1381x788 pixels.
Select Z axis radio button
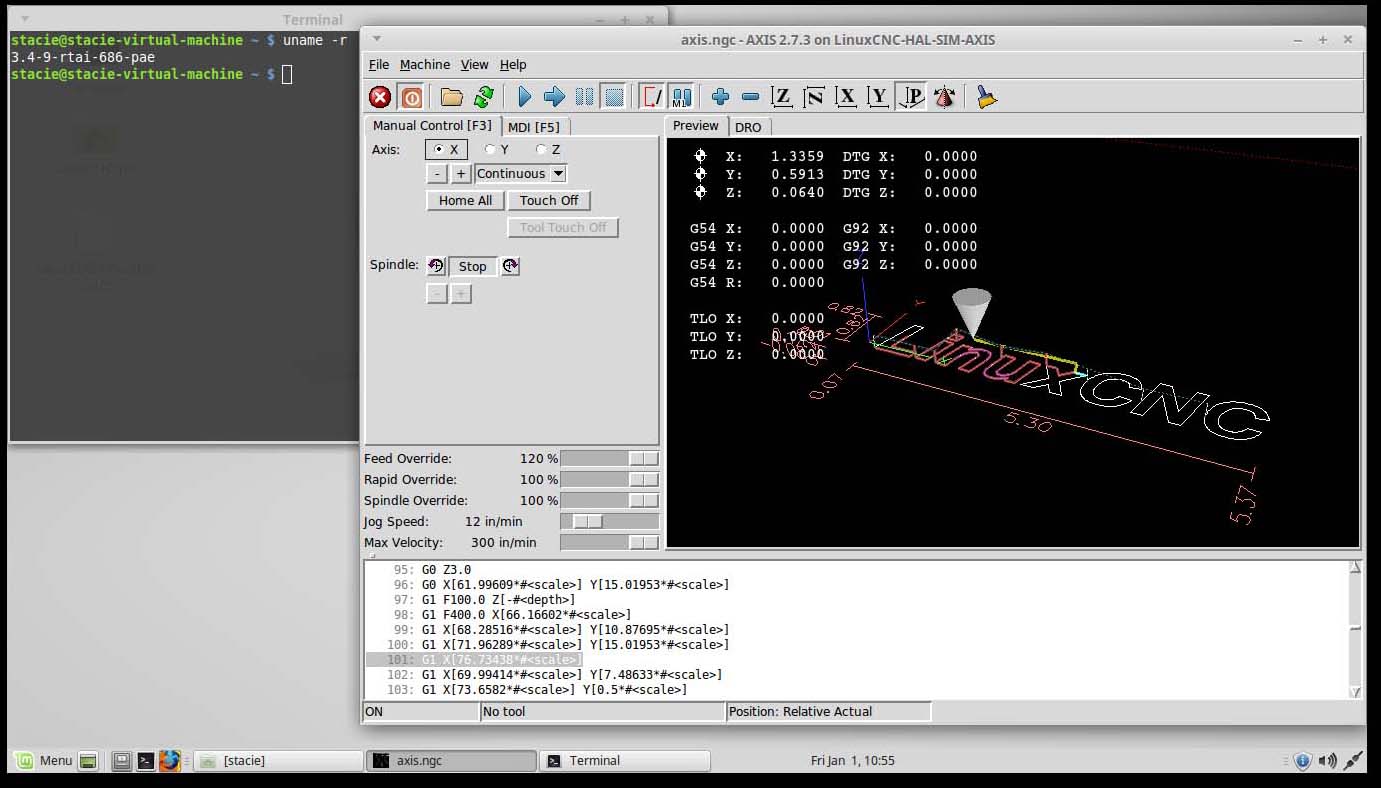point(548,149)
